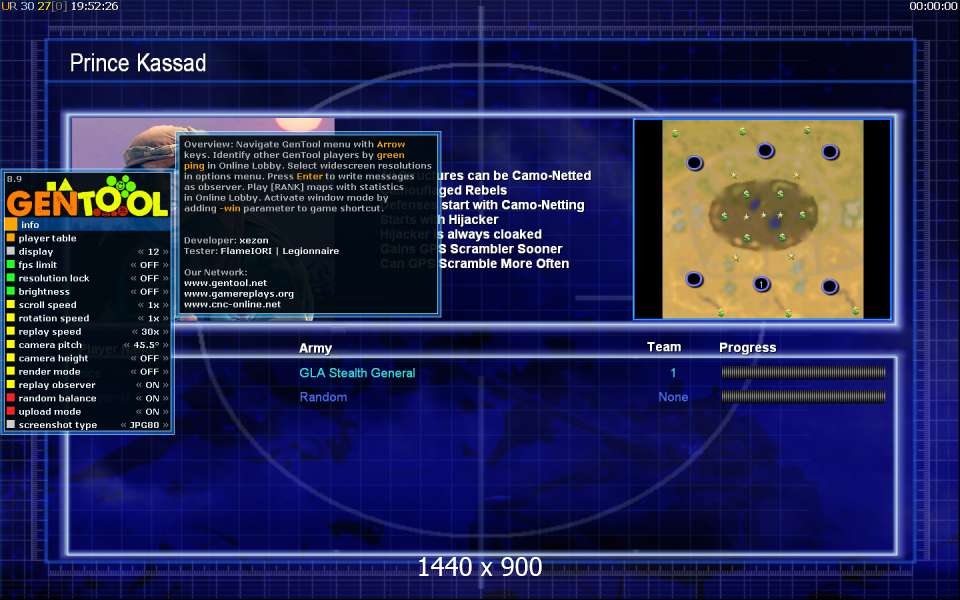Click the red square beside random balance
Screen dimensions: 960x600
click(10, 398)
